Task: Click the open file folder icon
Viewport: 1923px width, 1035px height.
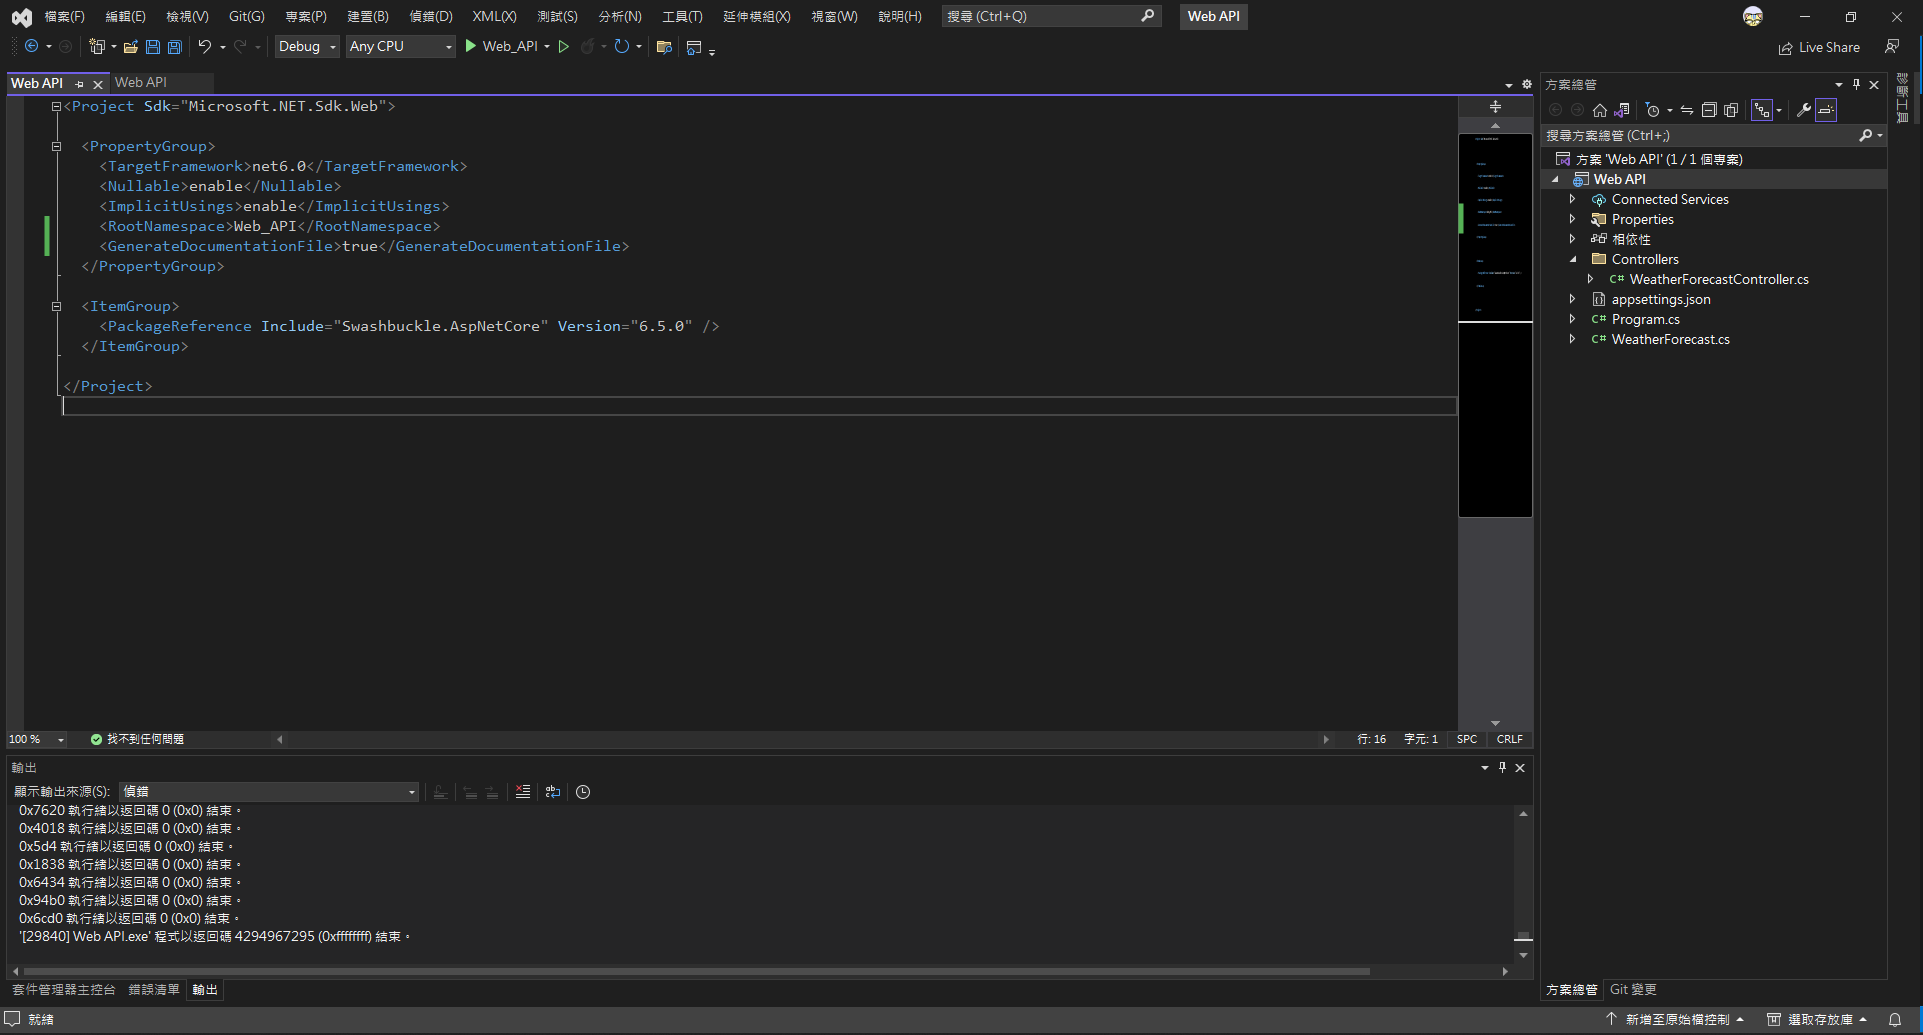Action: (130, 46)
